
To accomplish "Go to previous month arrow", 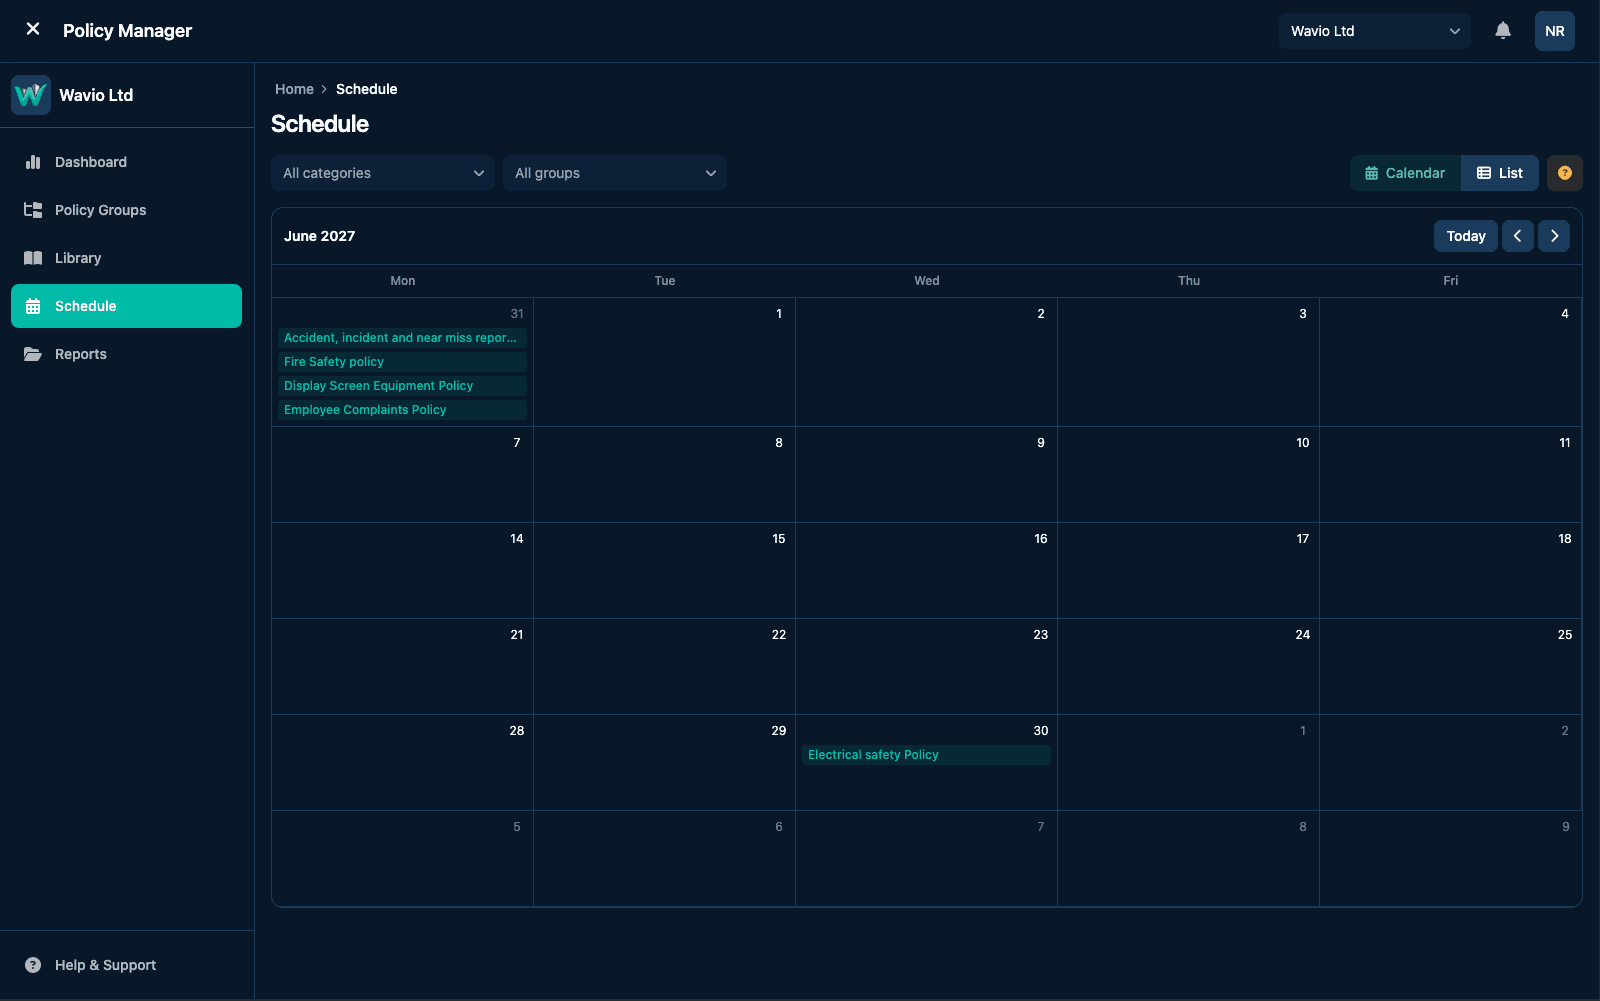I will tap(1518, 236).
